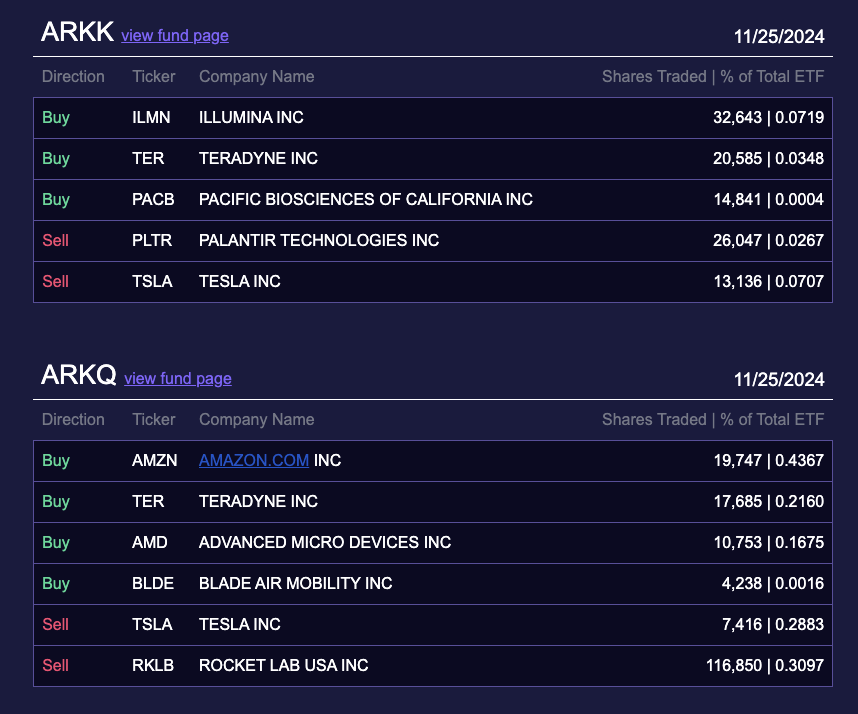Open the ARKQ view fund page link
This screenshot has width=858, height=714.
[x=177, y=380]
